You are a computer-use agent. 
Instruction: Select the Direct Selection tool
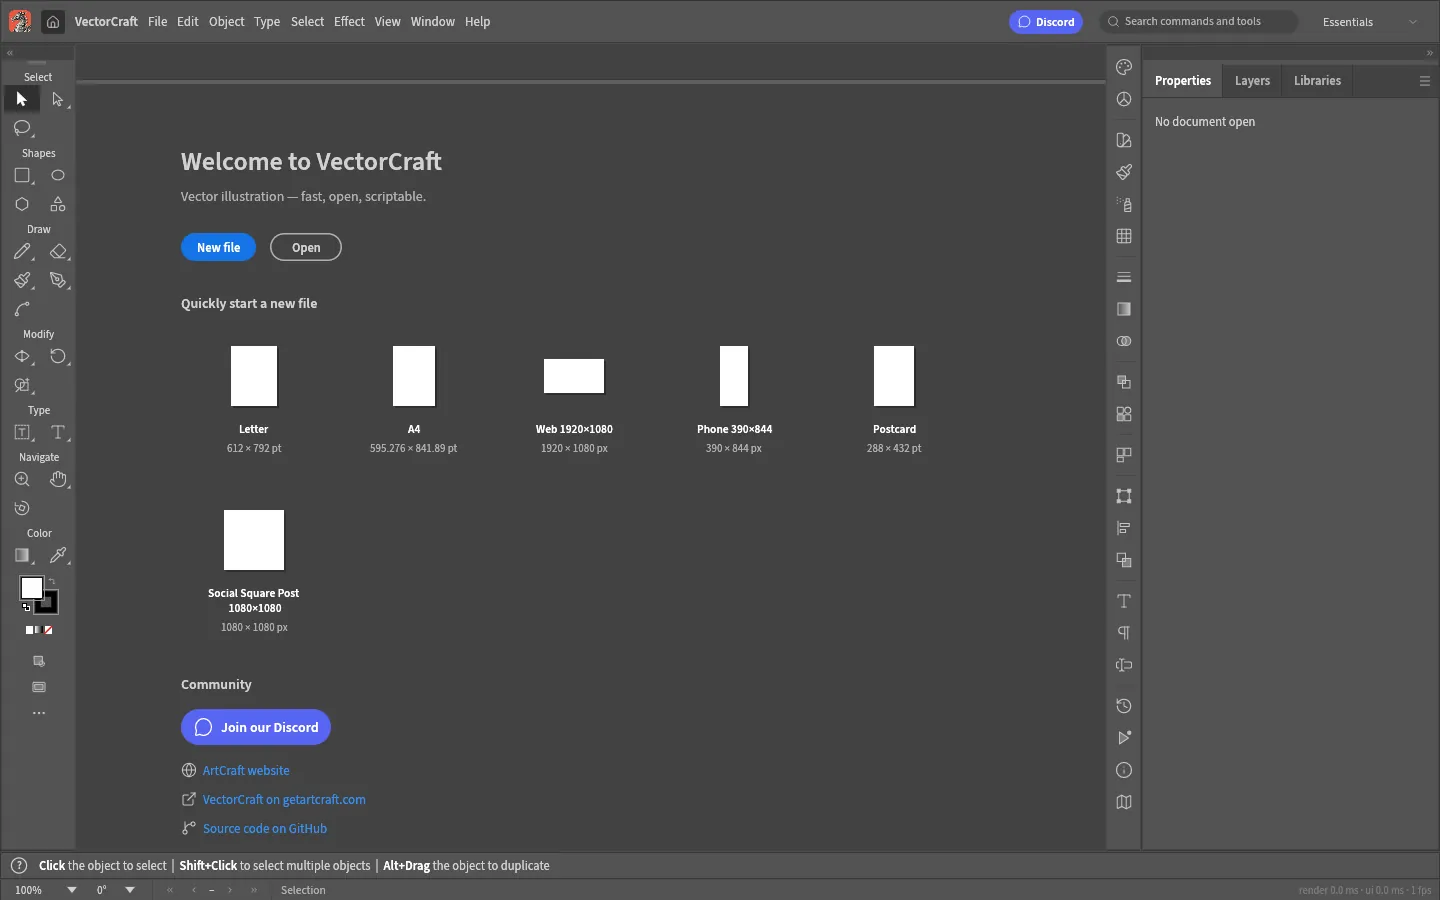point(58,99)
